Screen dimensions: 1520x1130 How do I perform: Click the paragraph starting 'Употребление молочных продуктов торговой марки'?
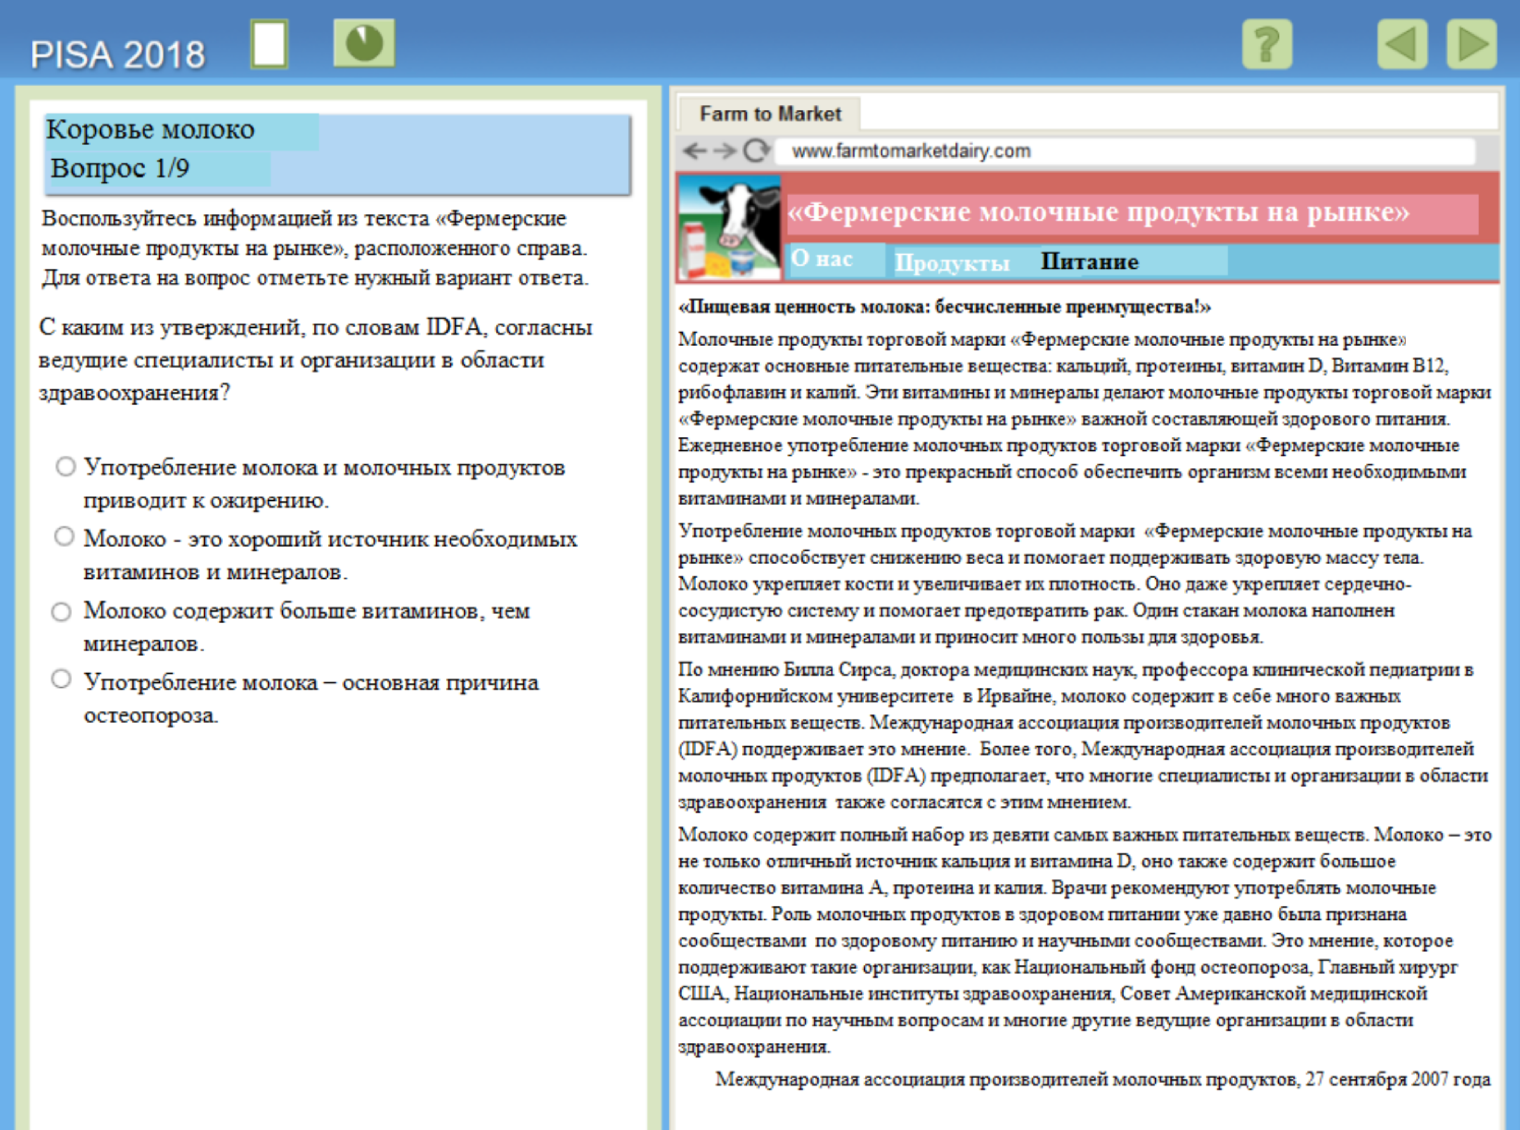(x=1075, y=583)
